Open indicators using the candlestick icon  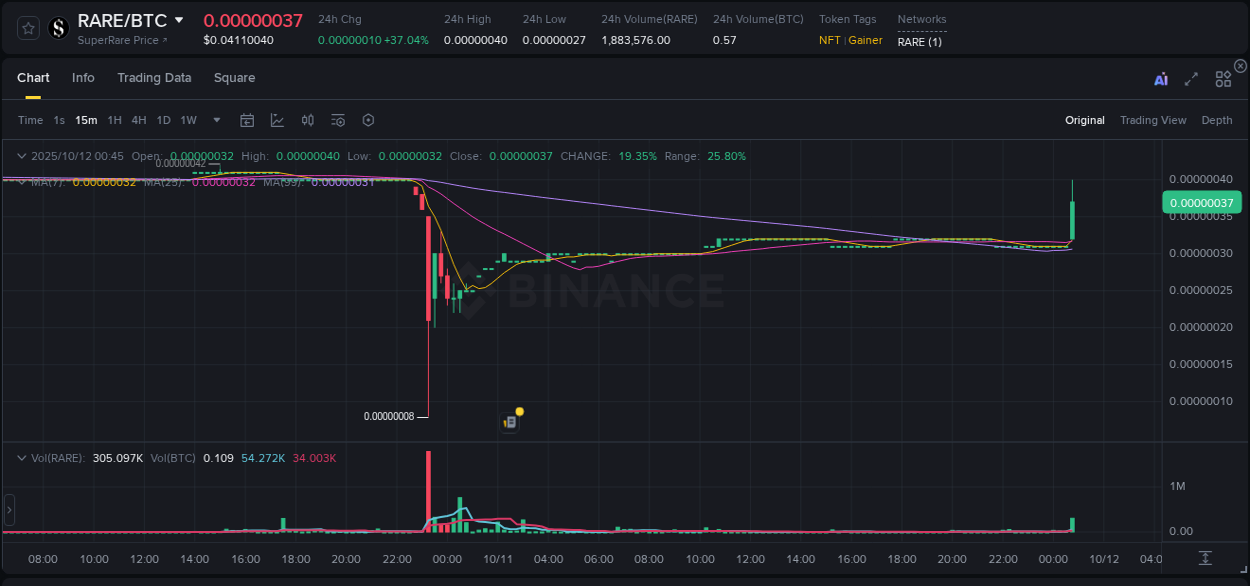pos(307,120)
